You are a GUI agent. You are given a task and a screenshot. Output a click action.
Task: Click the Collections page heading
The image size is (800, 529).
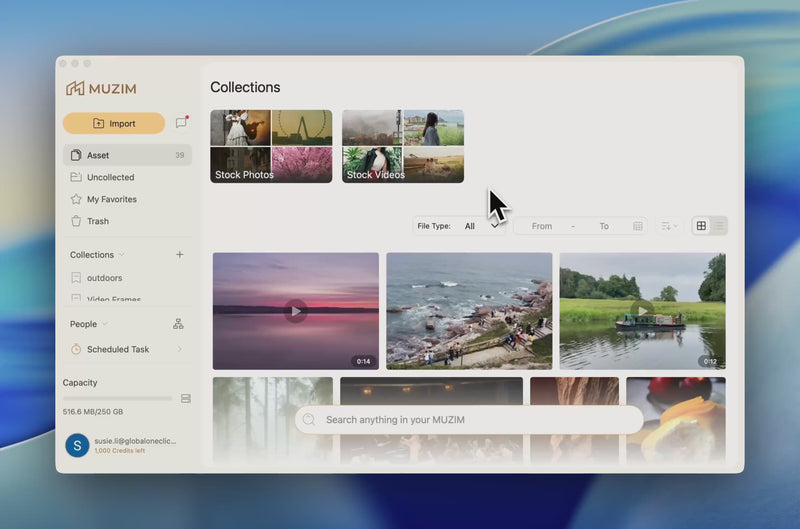[245, 87]
